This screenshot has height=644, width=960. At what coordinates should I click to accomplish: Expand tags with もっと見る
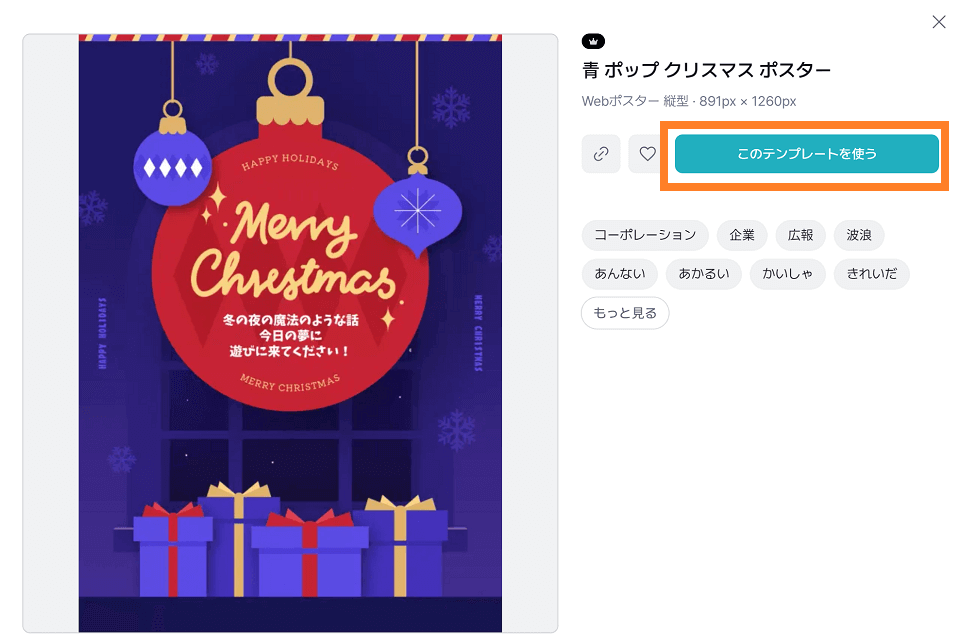click(x=624, y=313)
